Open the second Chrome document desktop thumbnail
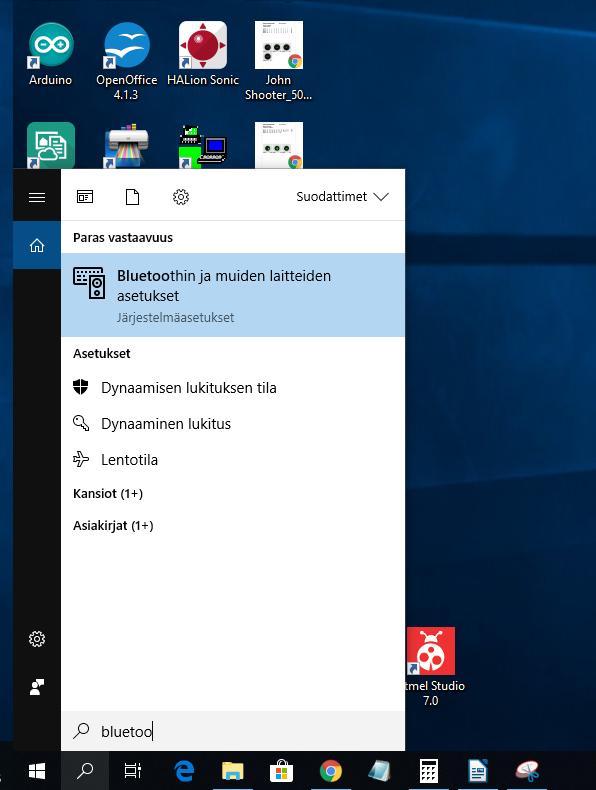Image resolution: width=596 pixels, height=790 pixels. (x=279, y=145)
